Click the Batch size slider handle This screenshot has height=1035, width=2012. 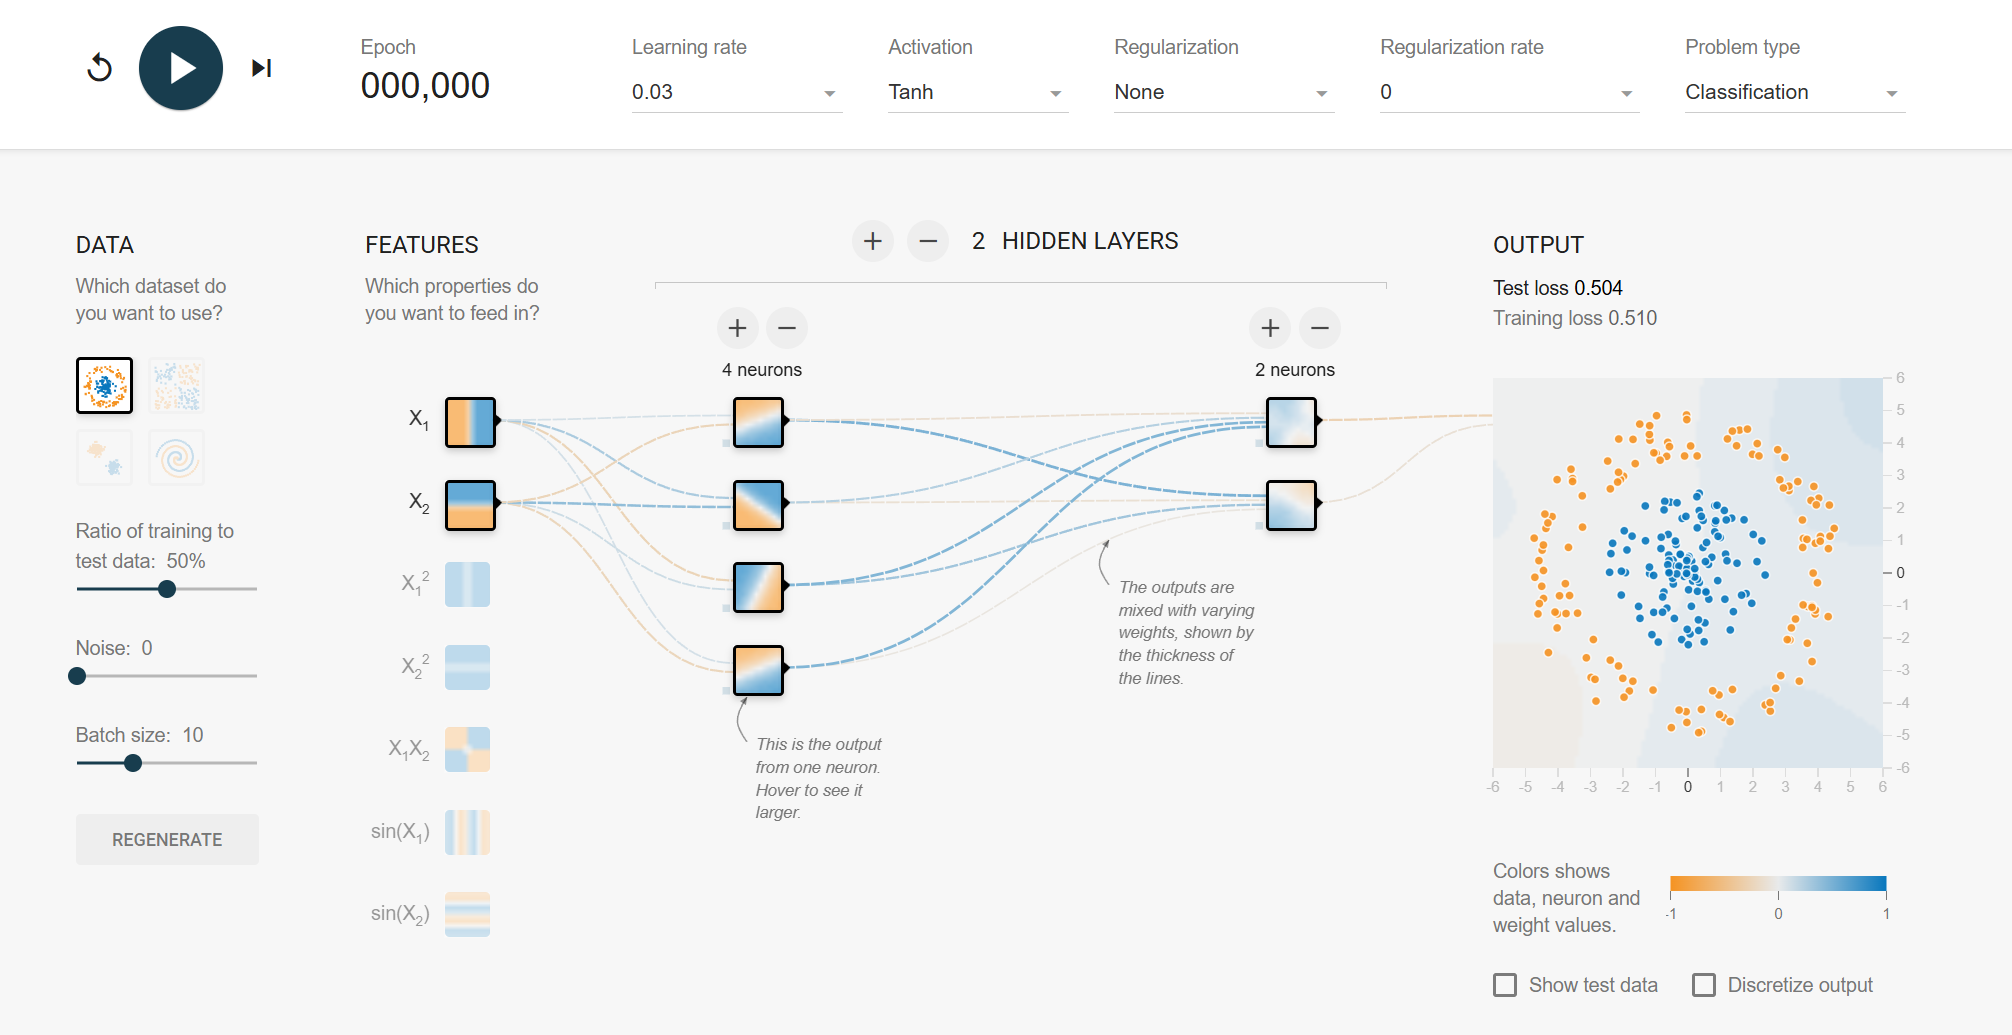pyautogui.click(x=132, y=763)
